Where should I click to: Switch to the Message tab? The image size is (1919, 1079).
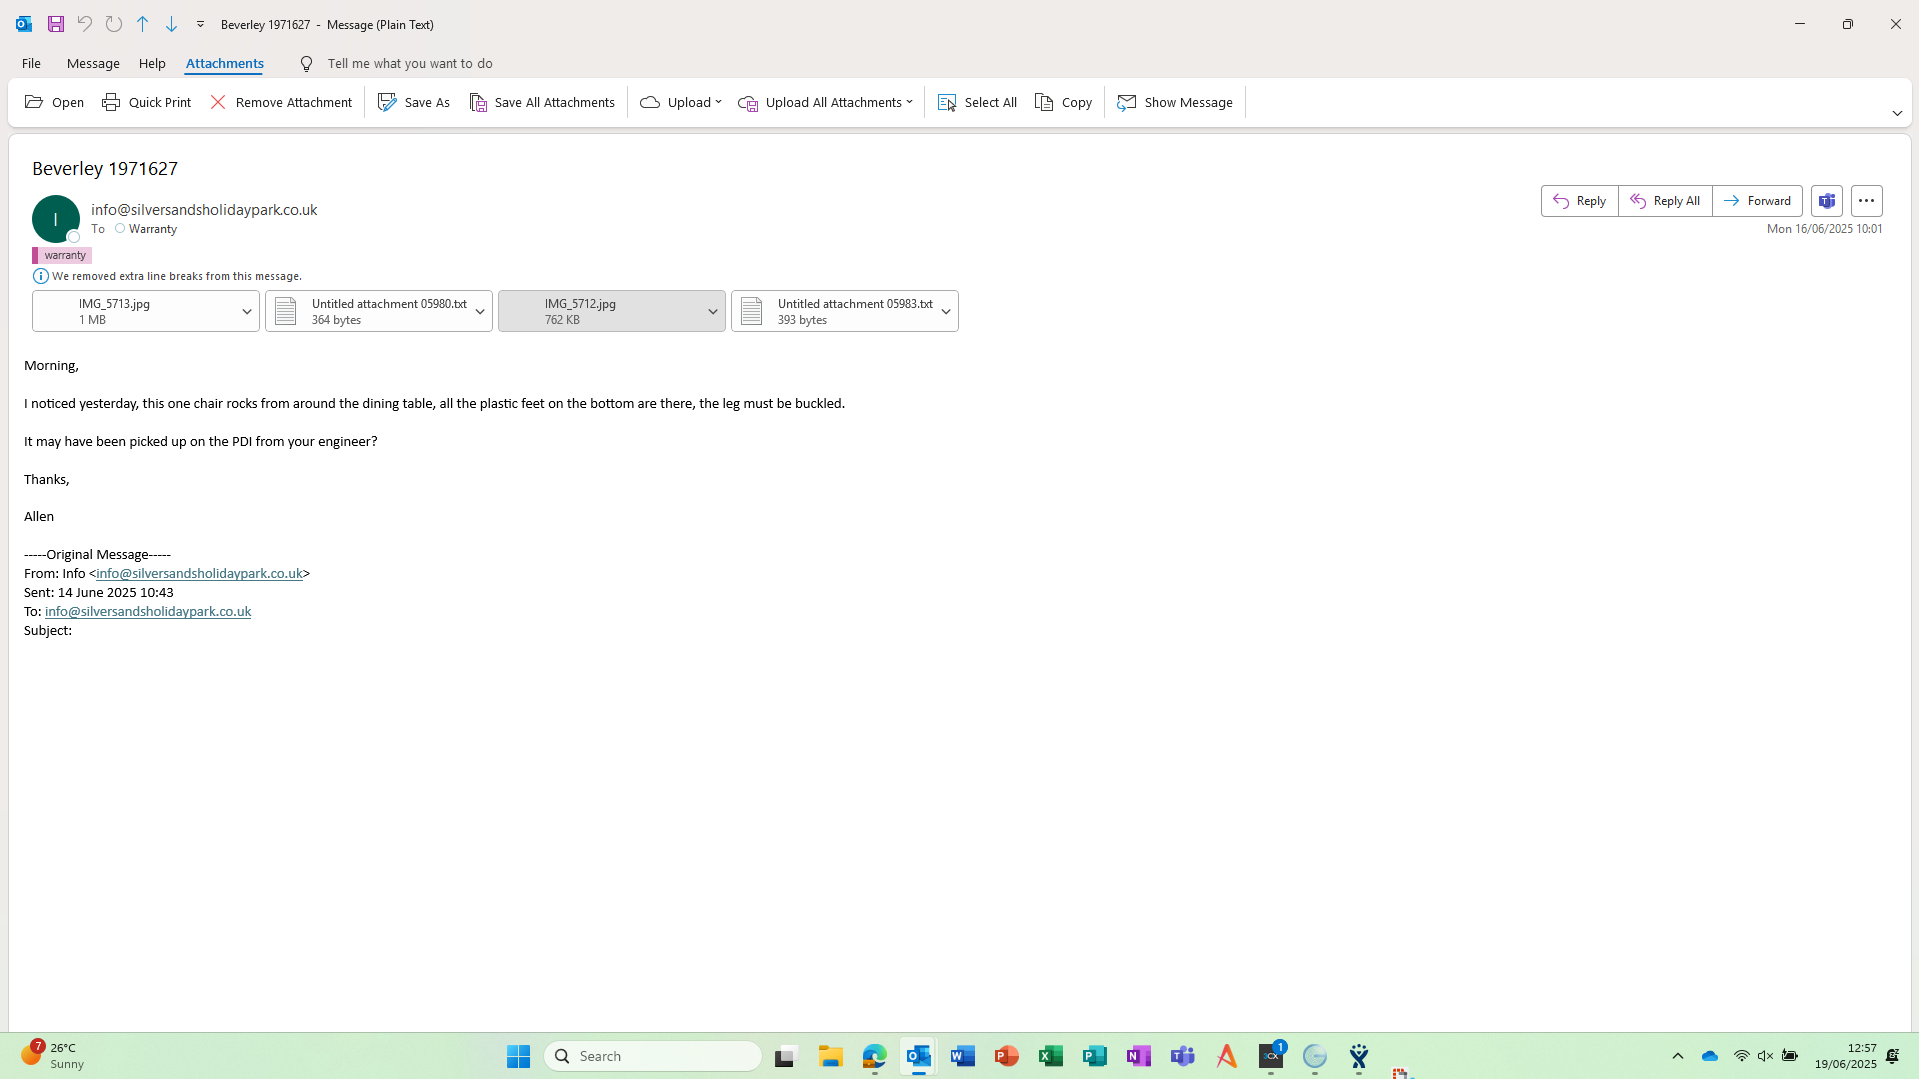coord(93,63)
